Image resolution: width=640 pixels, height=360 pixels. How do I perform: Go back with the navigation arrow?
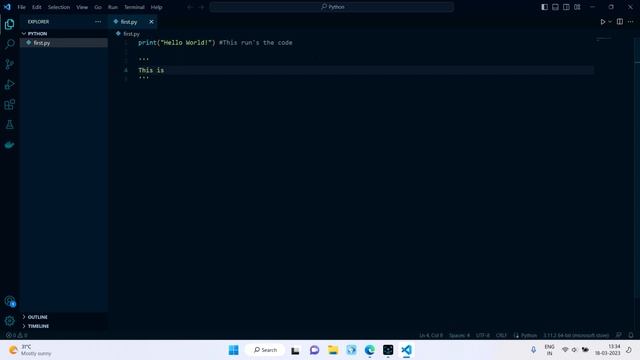(190, 7)
